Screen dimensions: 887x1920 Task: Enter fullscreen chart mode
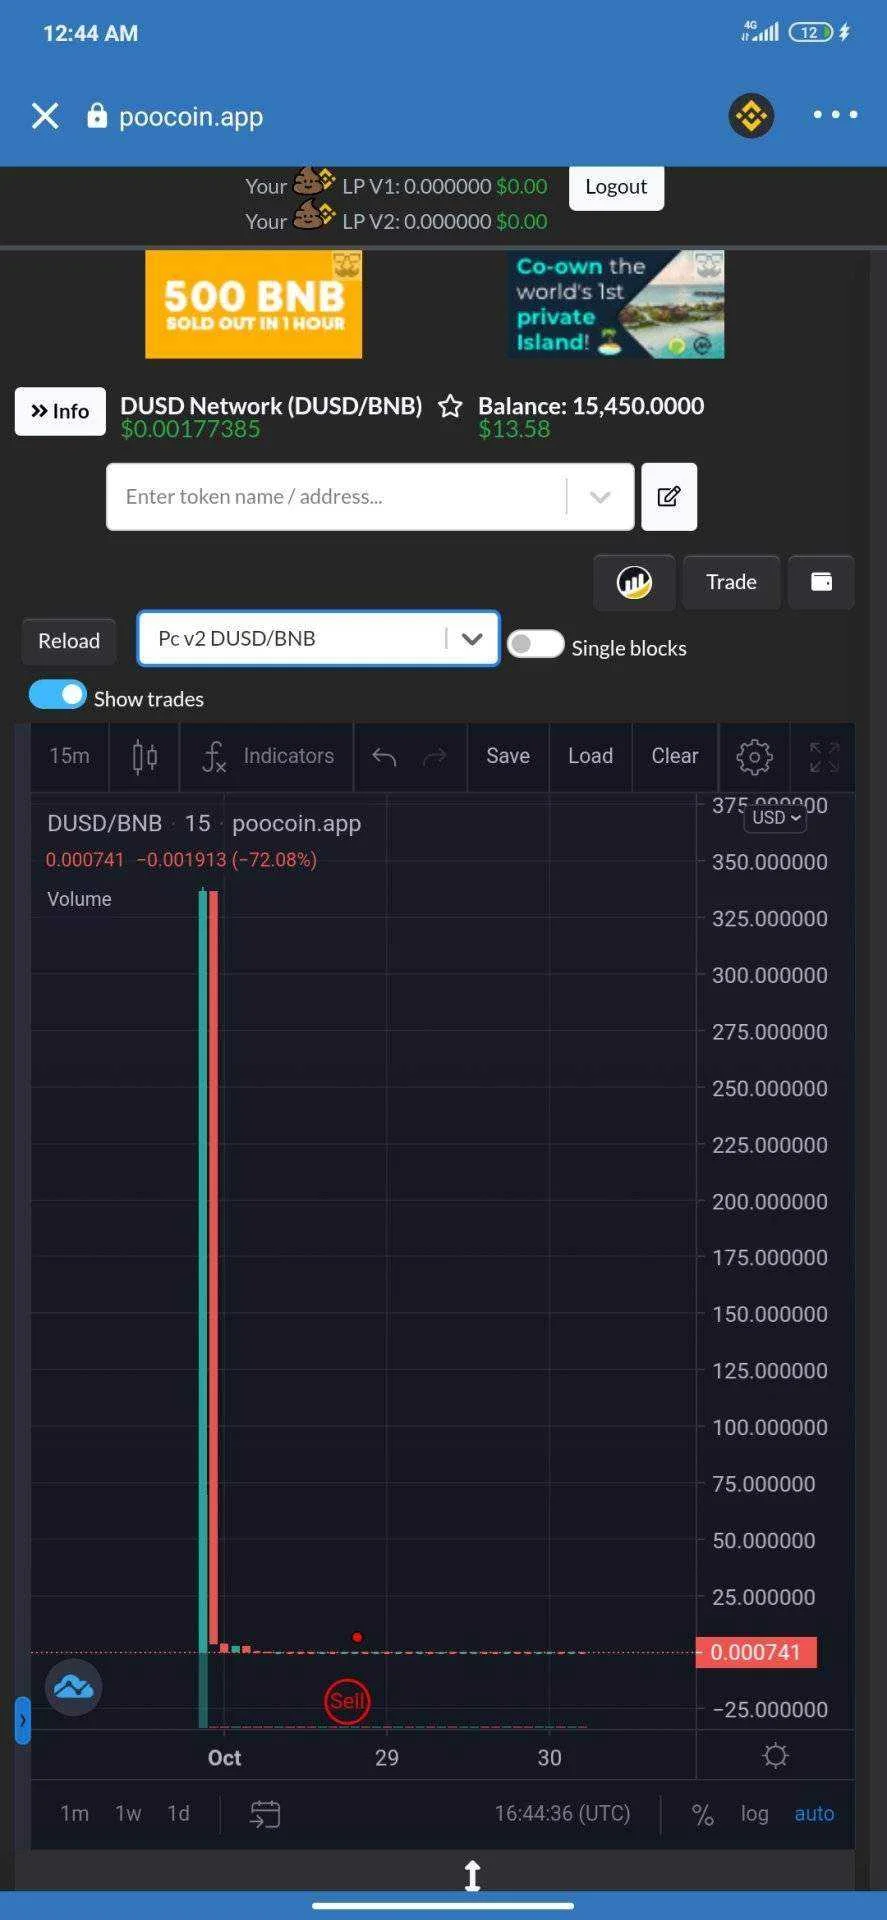[x=824, y=756]
